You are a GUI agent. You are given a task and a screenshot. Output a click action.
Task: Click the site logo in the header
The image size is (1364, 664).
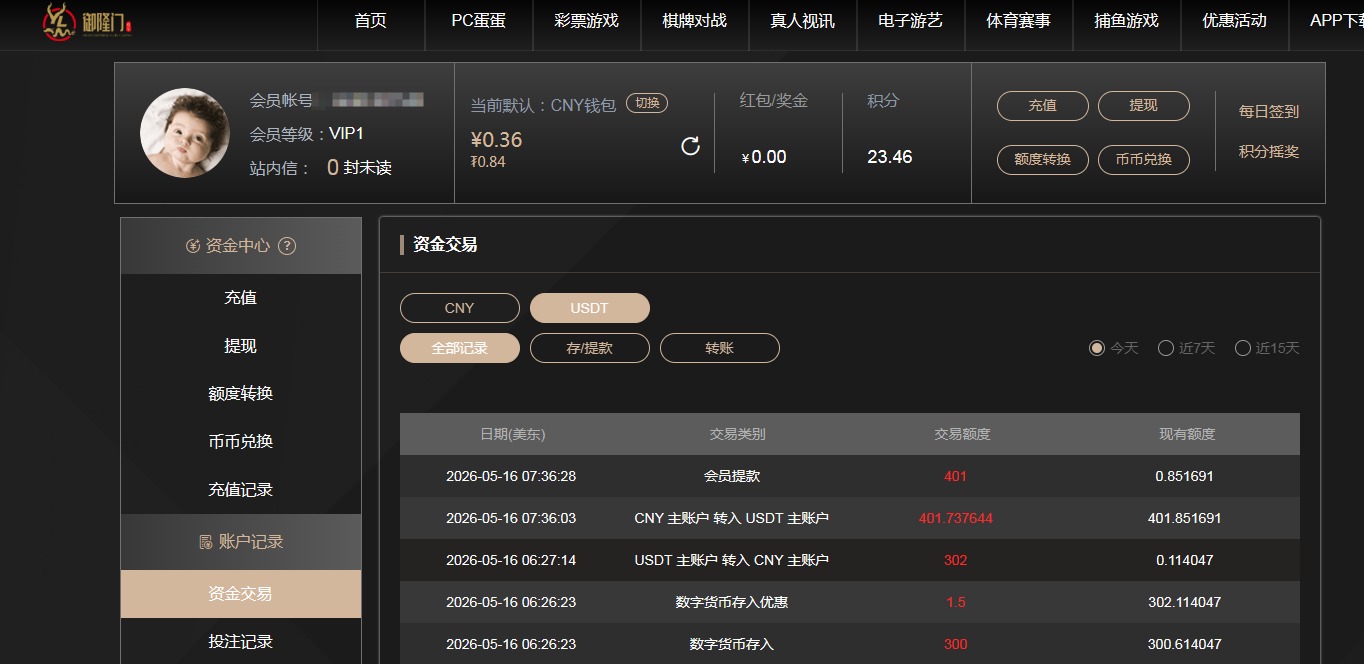(88, 22)
